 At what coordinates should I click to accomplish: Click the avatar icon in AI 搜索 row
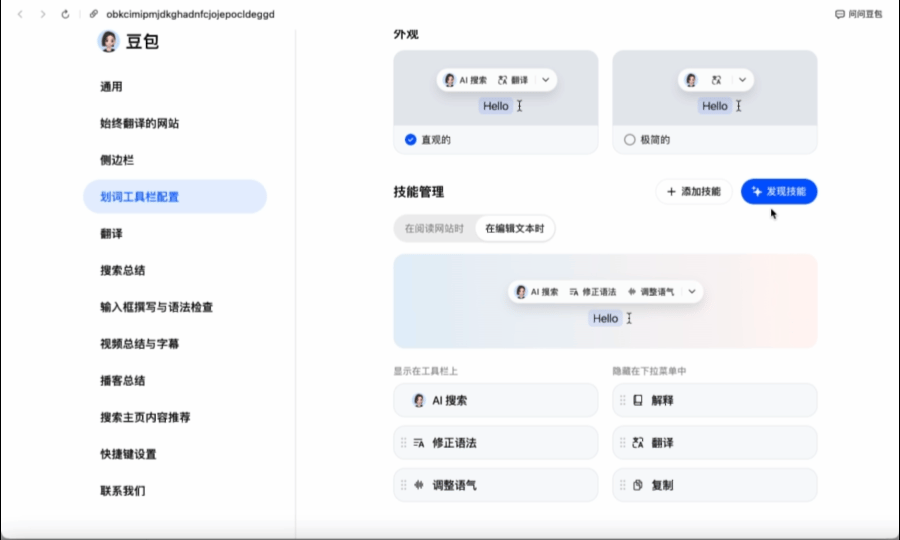pos(419,401)
